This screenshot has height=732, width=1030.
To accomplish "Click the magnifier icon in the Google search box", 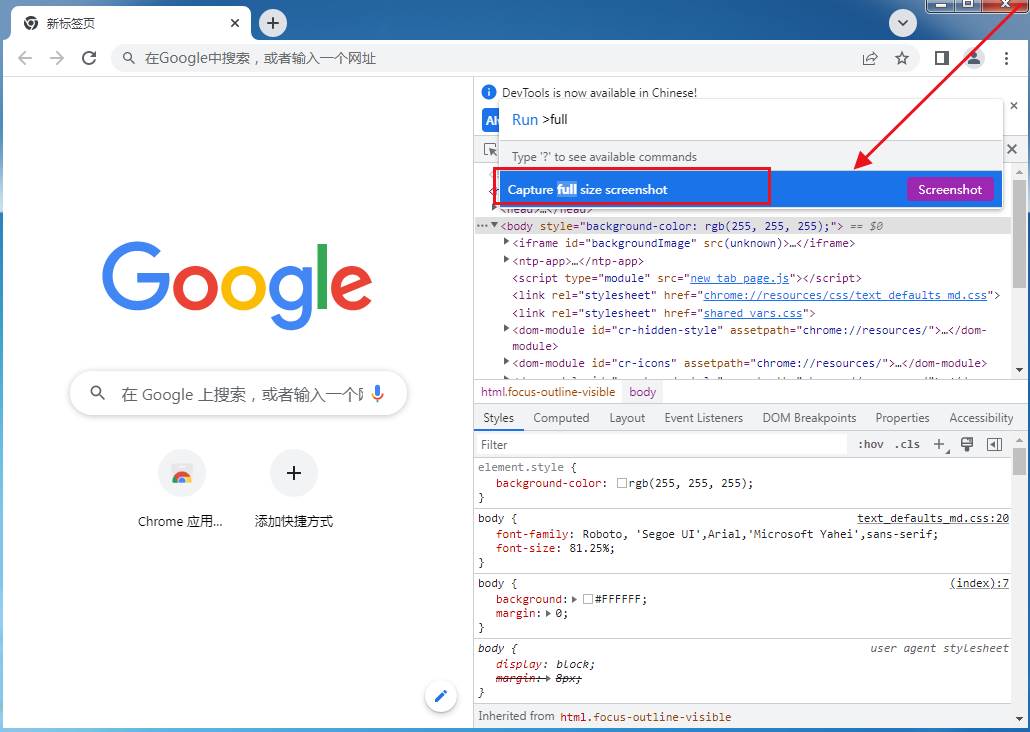I will click(98, 393).
